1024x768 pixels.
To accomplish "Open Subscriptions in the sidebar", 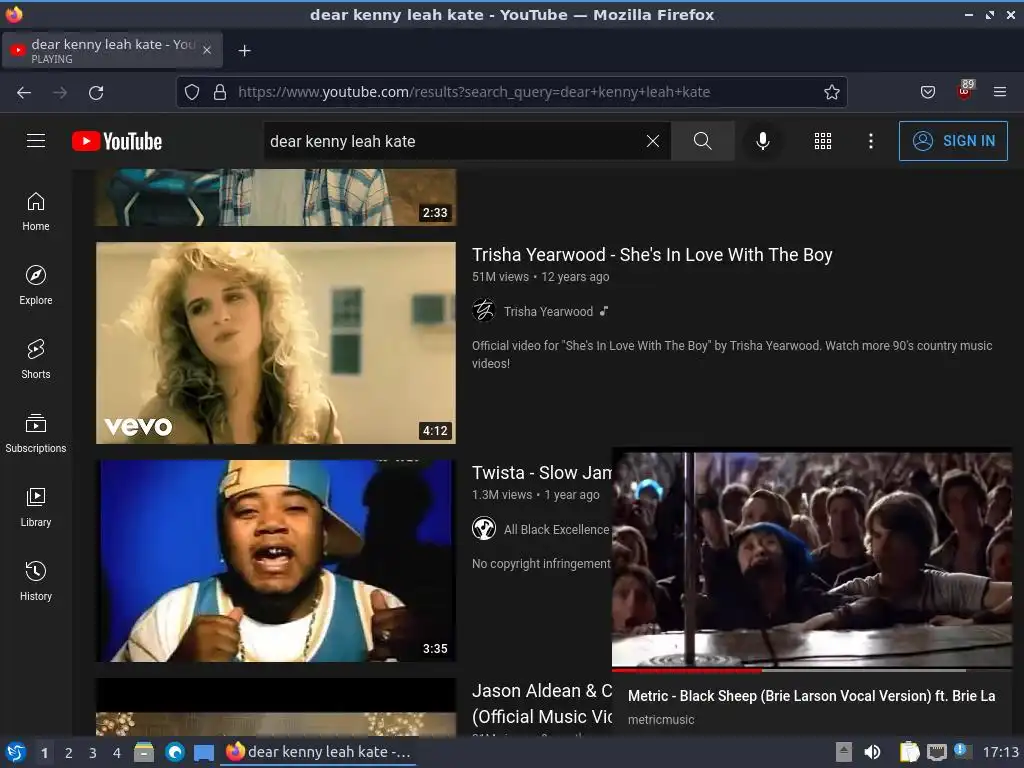I will pyautogui.click(x=36, y=434).
